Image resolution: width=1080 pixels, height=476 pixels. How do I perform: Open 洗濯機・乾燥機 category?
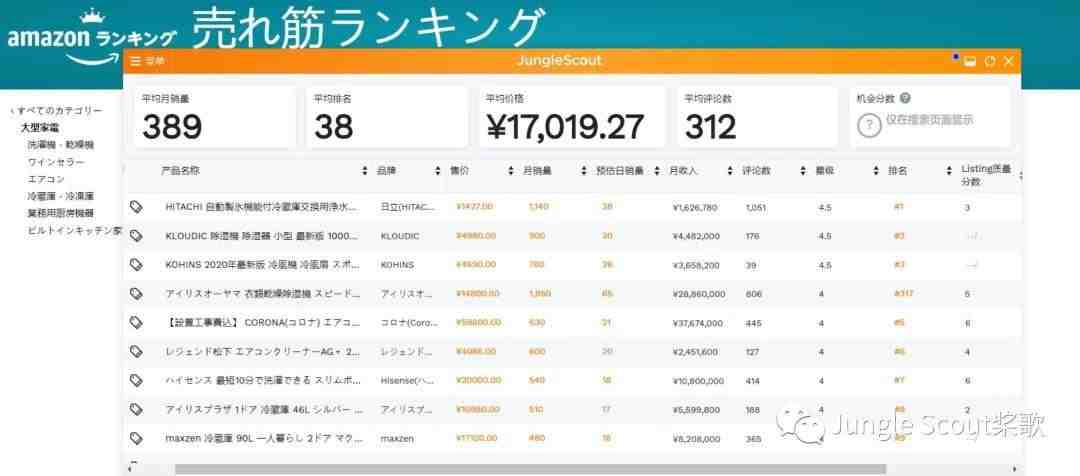click(61, 145)
